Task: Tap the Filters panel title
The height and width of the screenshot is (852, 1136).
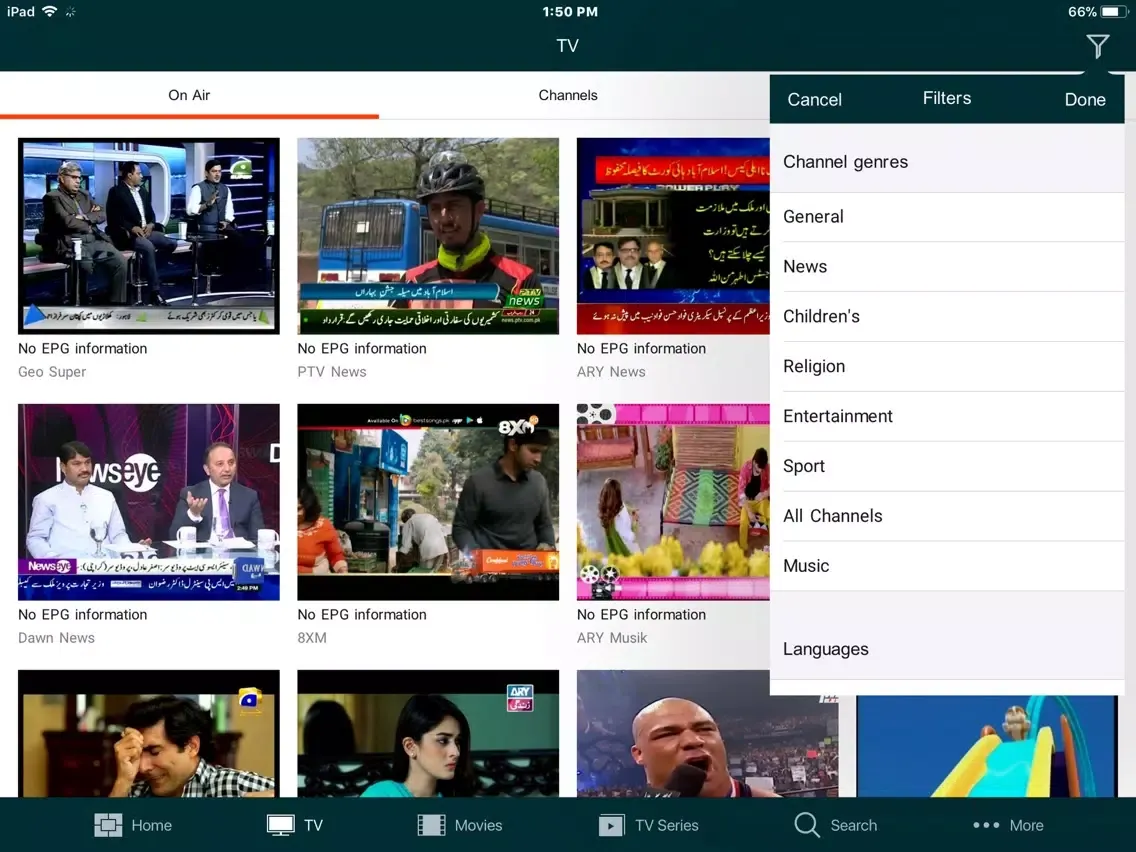Action: click(x=947, y=98)
